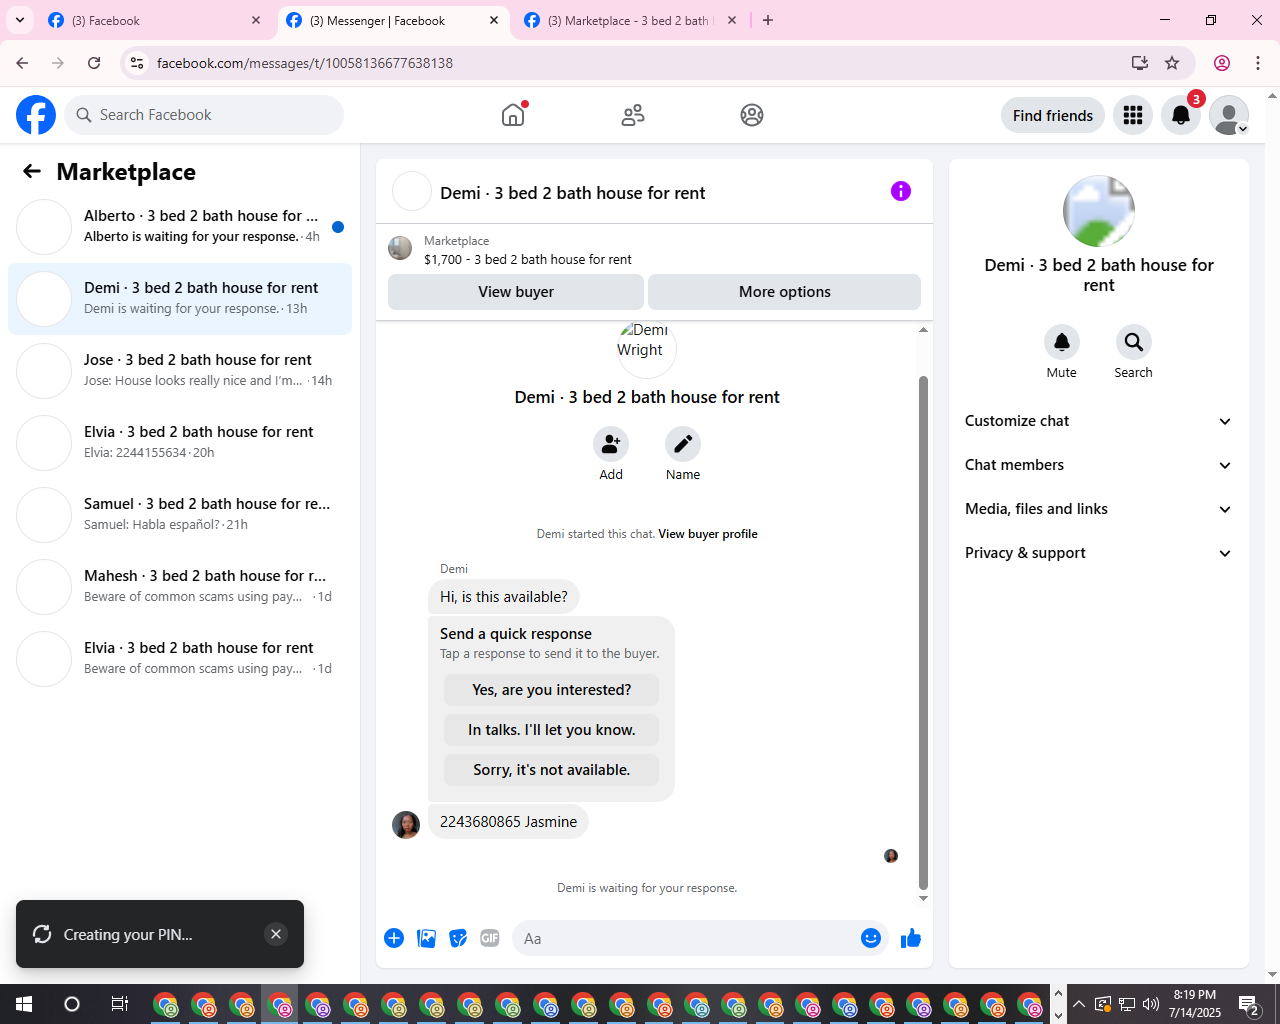Open Mahesh's conversation
Viewport: 1280px width, 1024px height.
click(180, 587)
